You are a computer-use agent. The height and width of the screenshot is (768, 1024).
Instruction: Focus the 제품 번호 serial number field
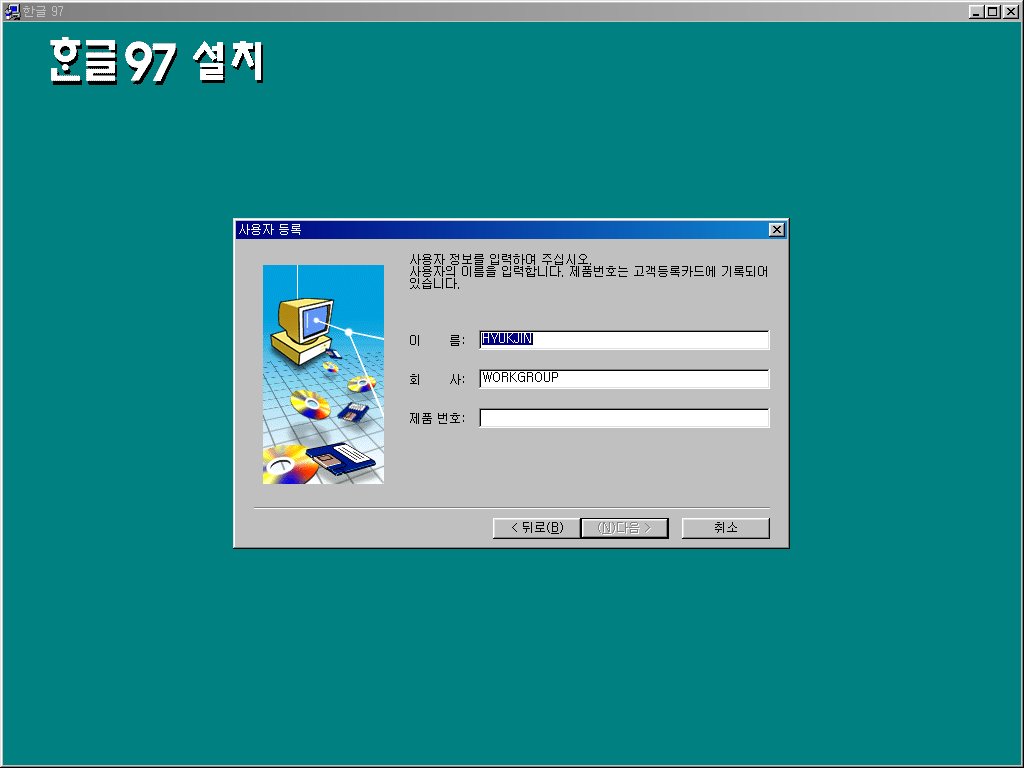click(624, 418)
